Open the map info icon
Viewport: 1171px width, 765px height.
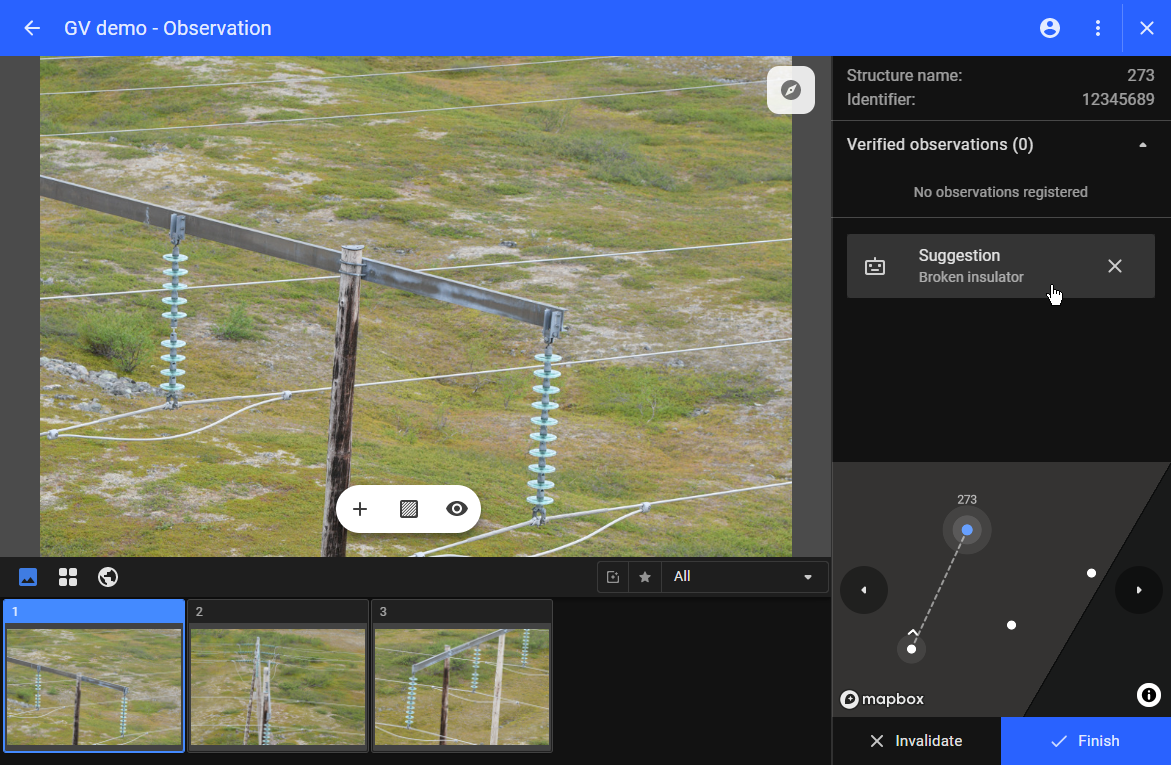point(1148,695)
